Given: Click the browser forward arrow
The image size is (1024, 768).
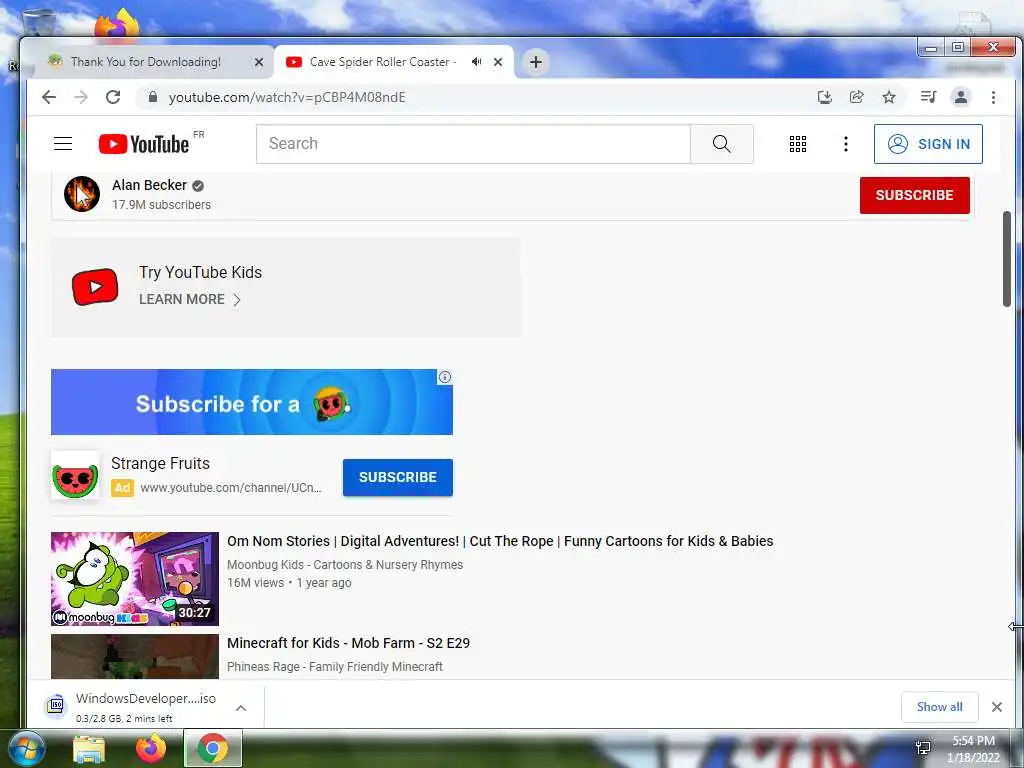Looking at the screenshot, I should coord(81,97).
